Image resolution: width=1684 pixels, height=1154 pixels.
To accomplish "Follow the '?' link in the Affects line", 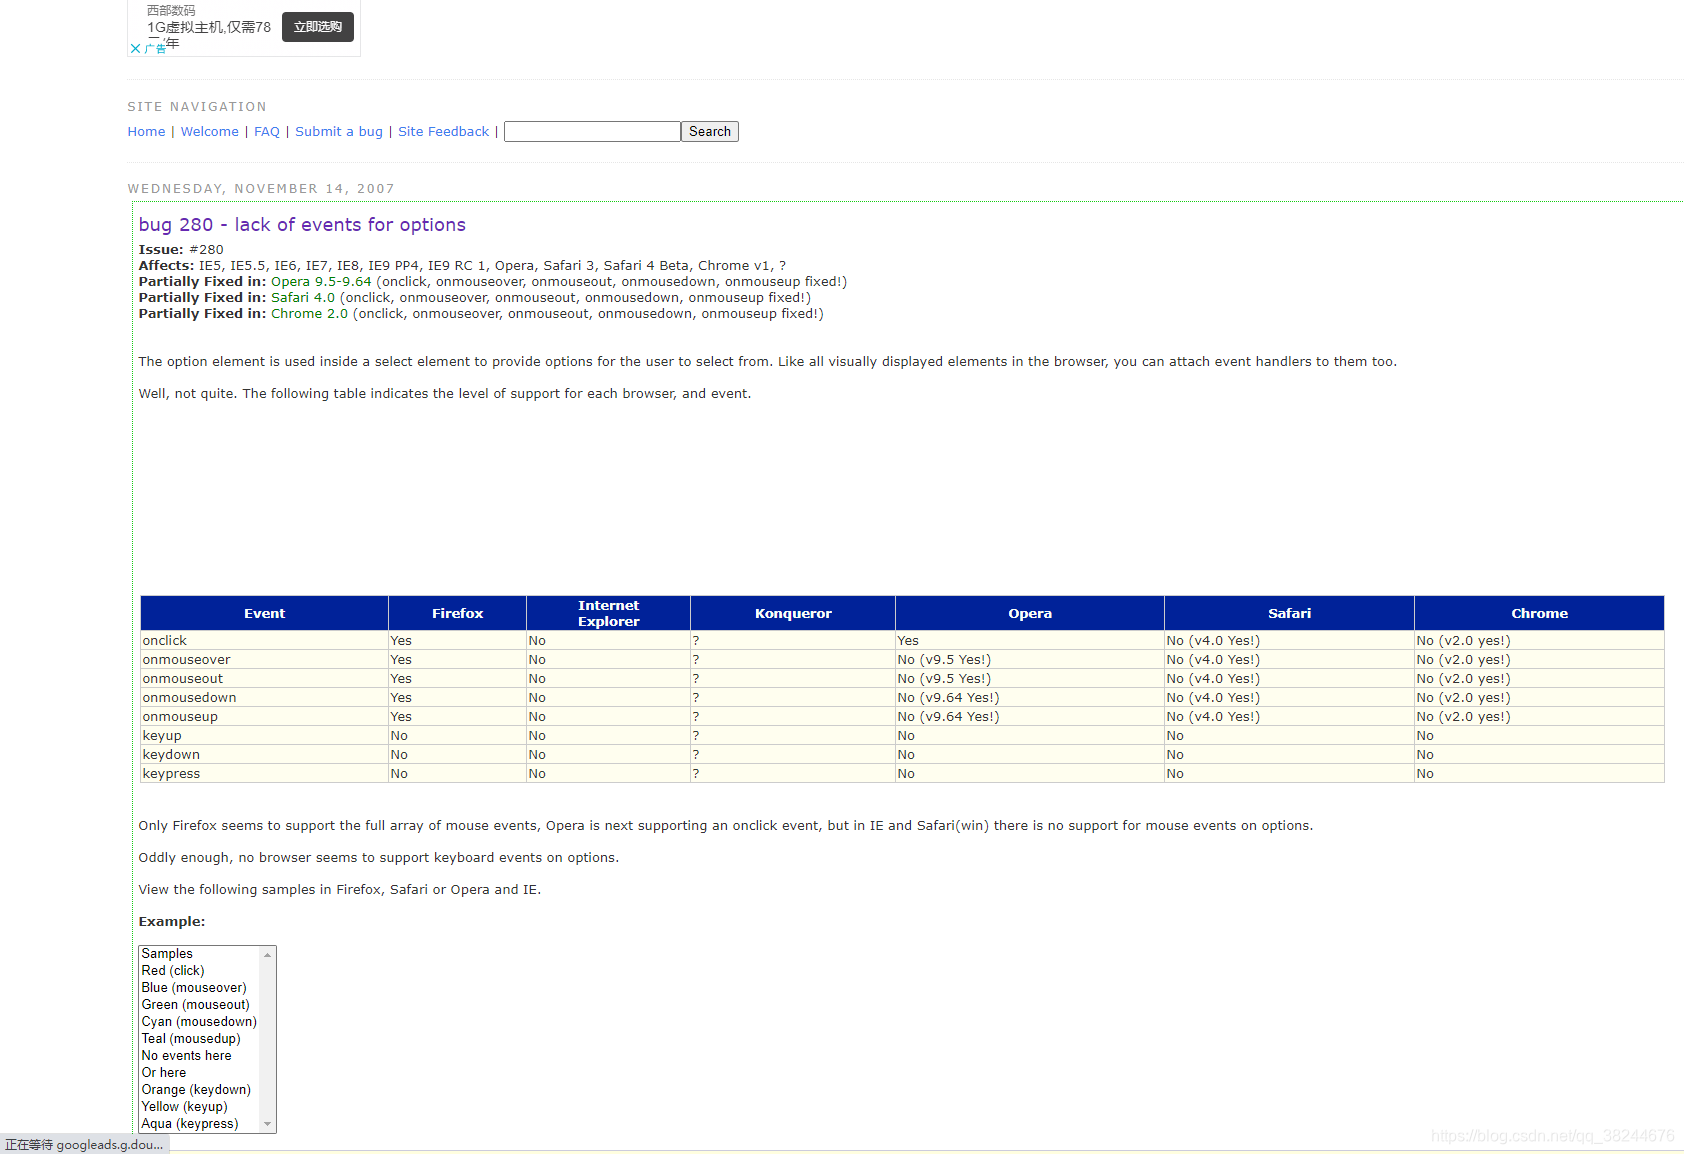I will 783,266.
